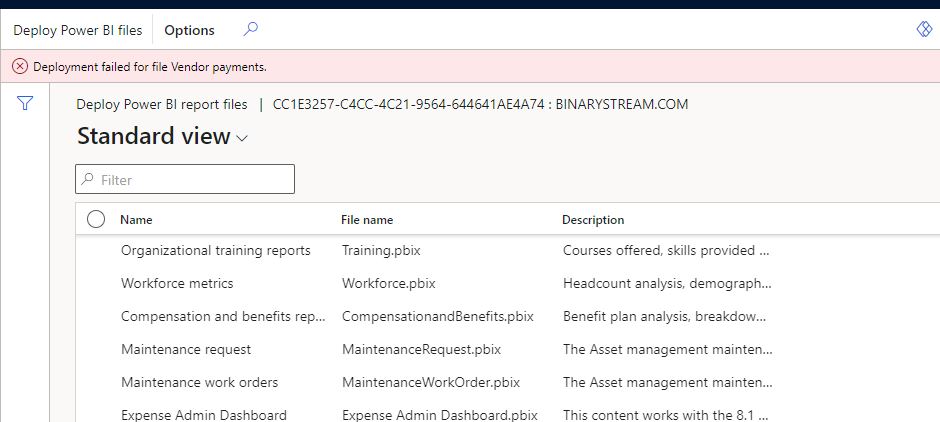Image resolution: width=940 pixels, height=422 pixels.
Task: Click the Training.pbix file name cell
Action: coord(381,251)
